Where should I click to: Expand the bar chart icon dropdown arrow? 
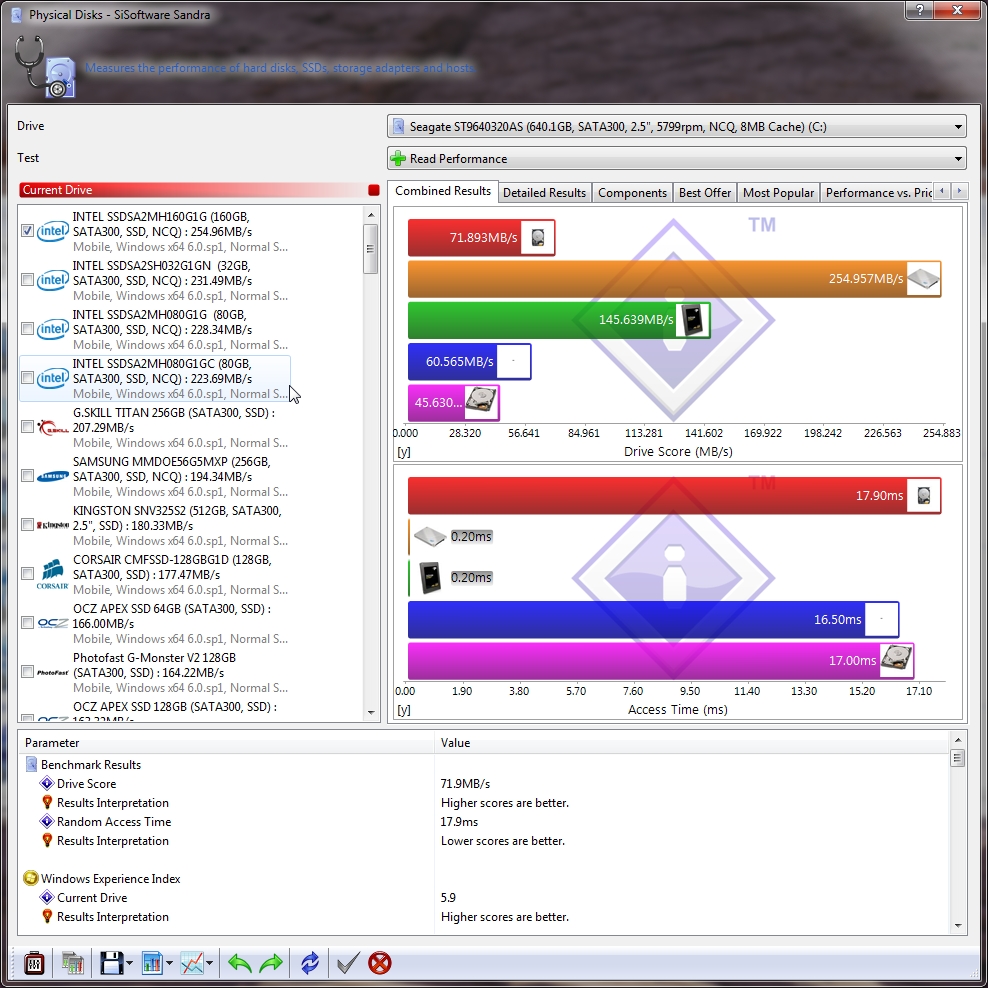[169, 963]
